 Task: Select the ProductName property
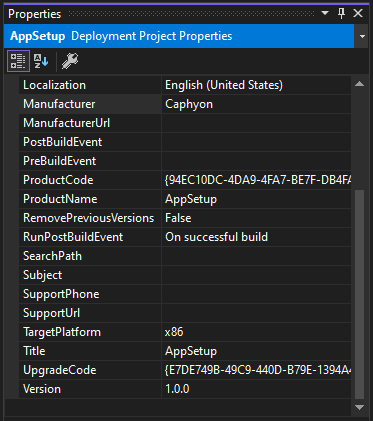point(90,199)
